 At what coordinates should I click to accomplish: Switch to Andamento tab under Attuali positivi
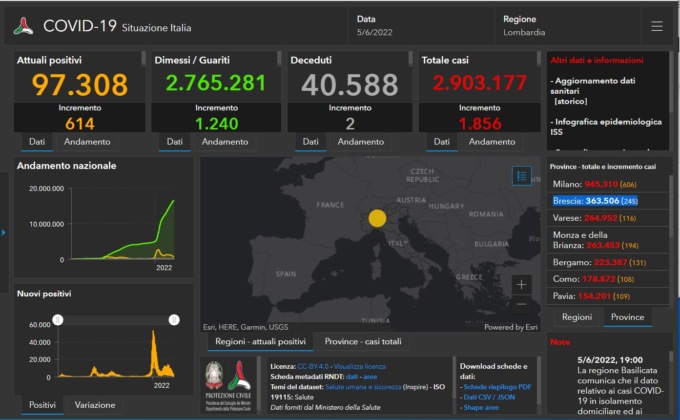pyautogui.click(x=87, y=142)
